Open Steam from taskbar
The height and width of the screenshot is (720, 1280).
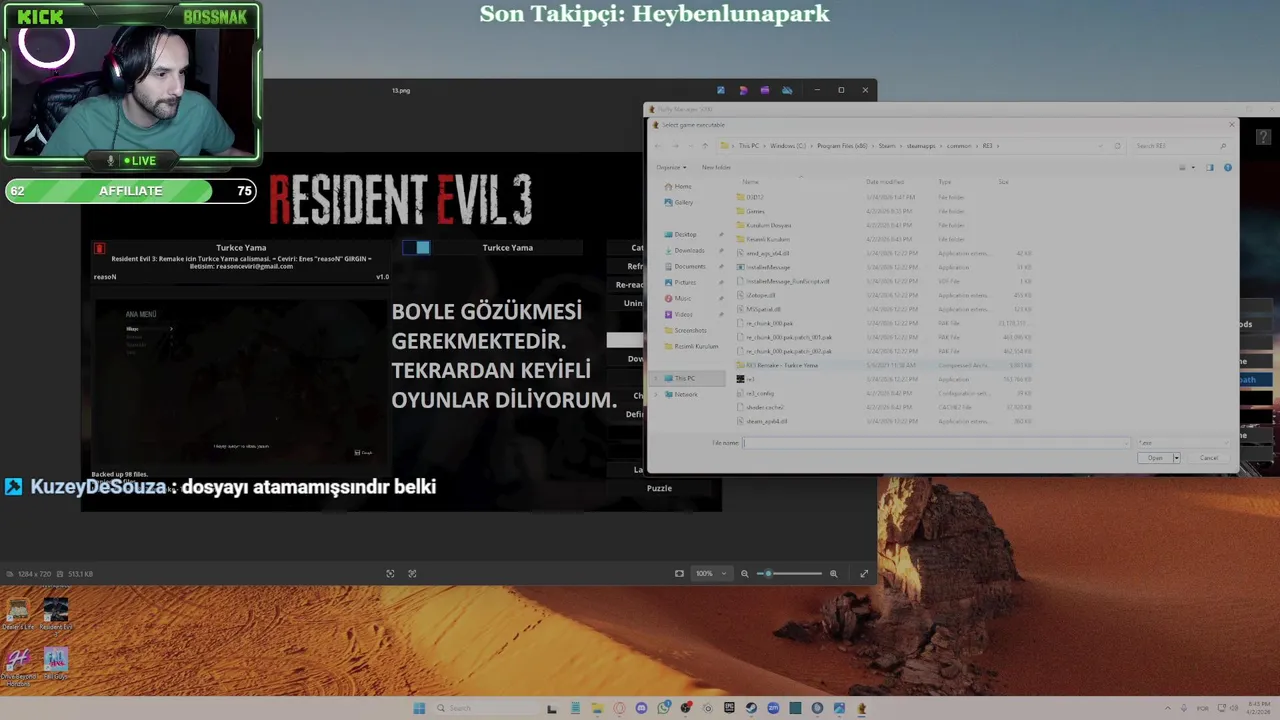[x=751, y=708]
